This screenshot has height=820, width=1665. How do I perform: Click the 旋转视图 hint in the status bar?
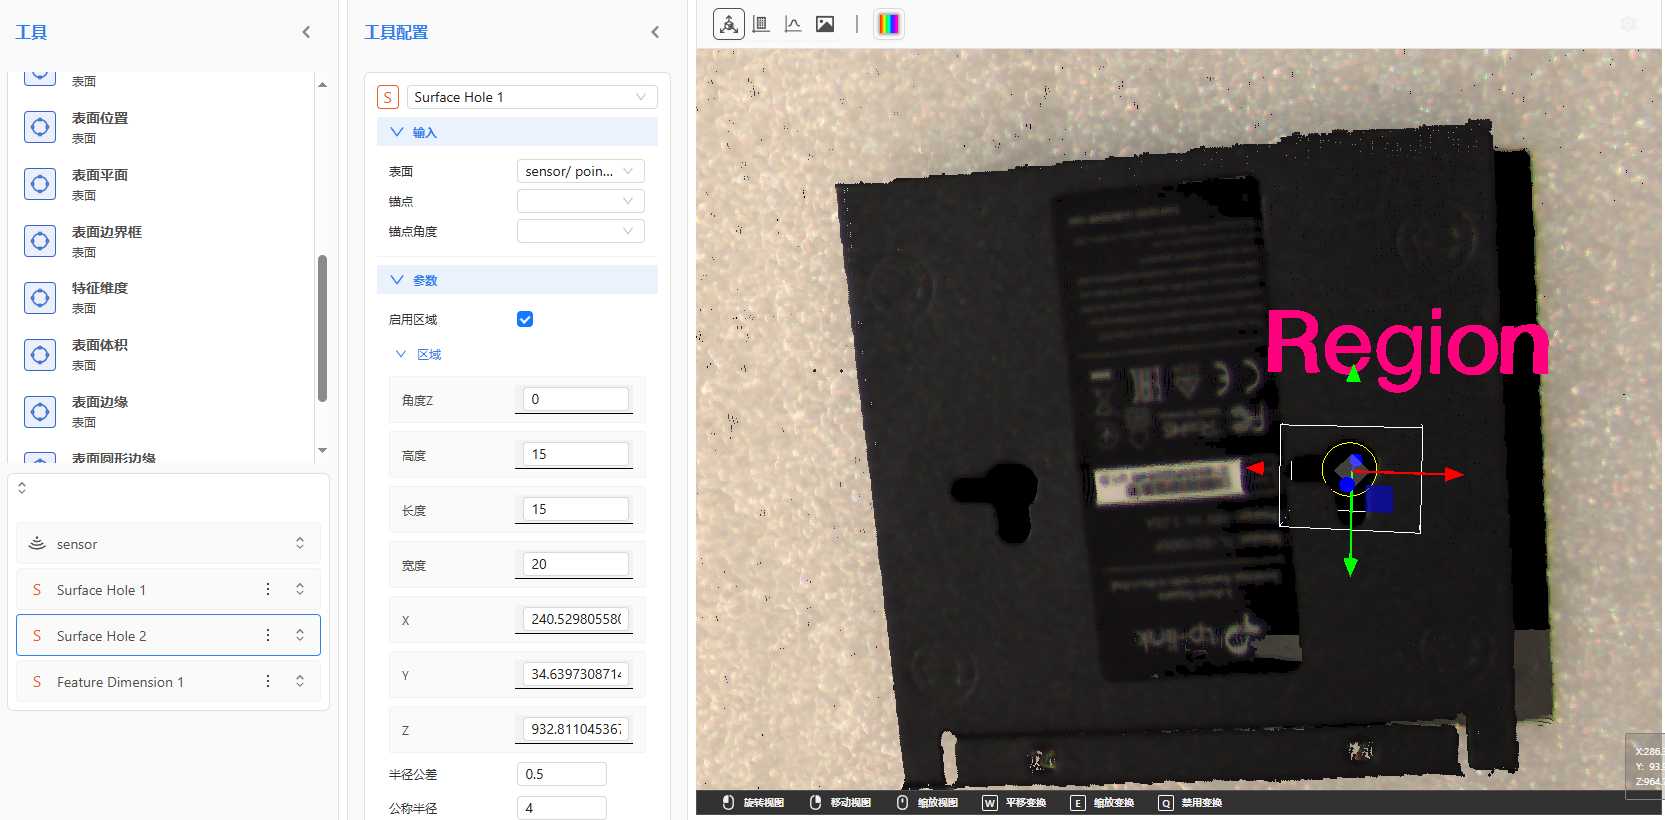753,803
